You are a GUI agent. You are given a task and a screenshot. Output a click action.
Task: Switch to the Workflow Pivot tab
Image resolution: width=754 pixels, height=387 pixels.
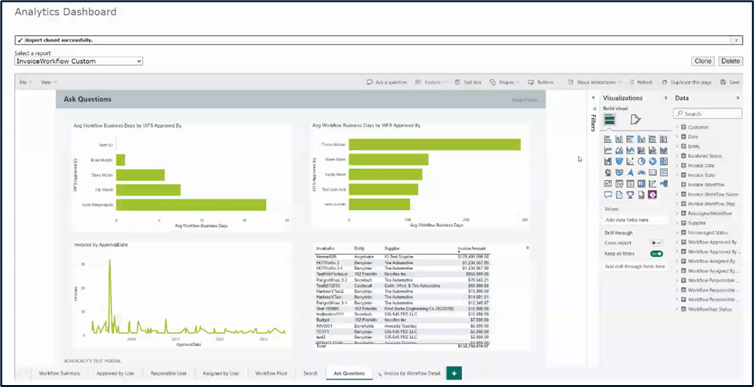pos(271,373)
